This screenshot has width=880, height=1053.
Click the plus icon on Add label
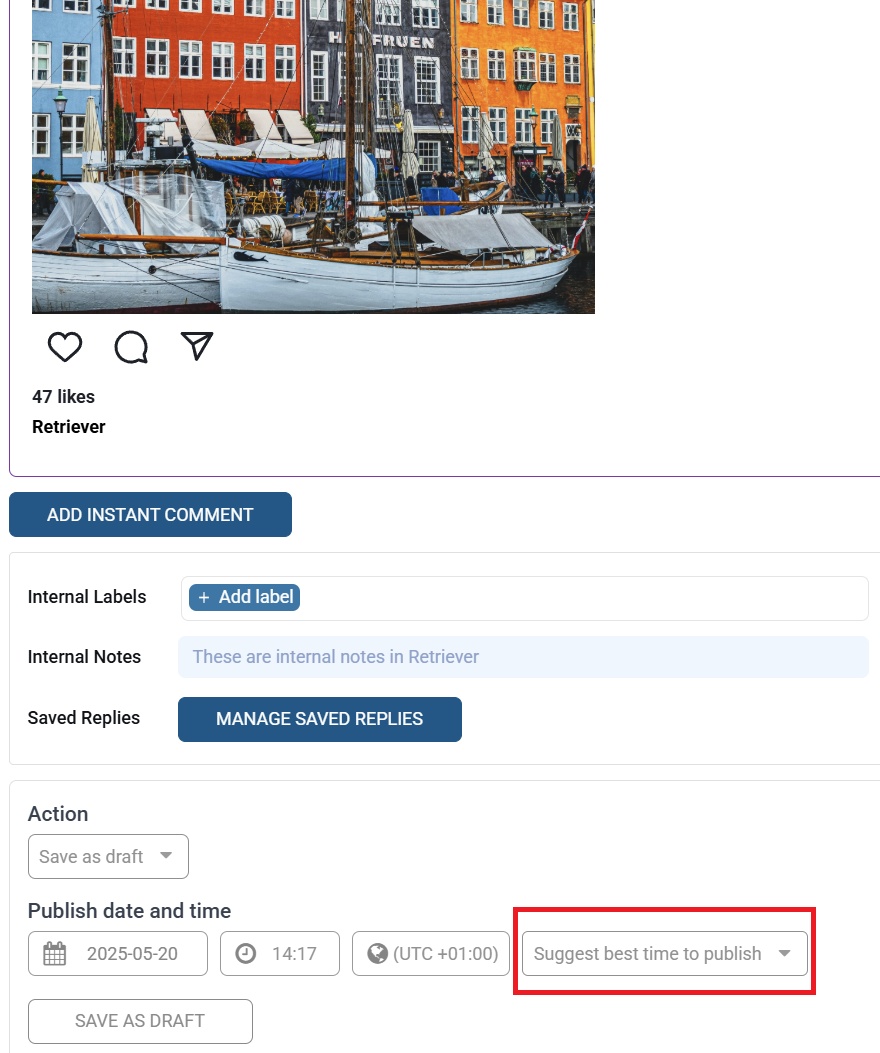tap(204, 597)
